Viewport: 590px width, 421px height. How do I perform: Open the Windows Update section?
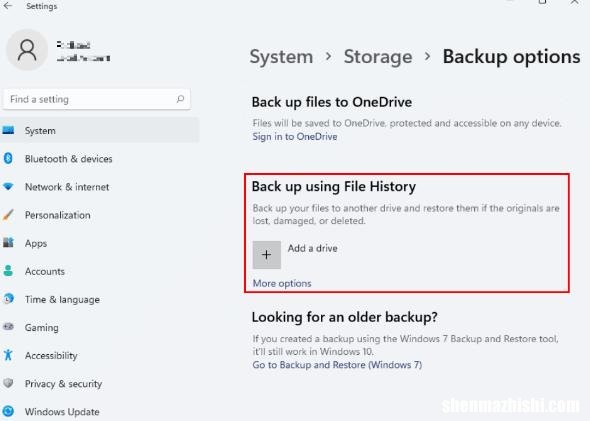click(62, 412)
